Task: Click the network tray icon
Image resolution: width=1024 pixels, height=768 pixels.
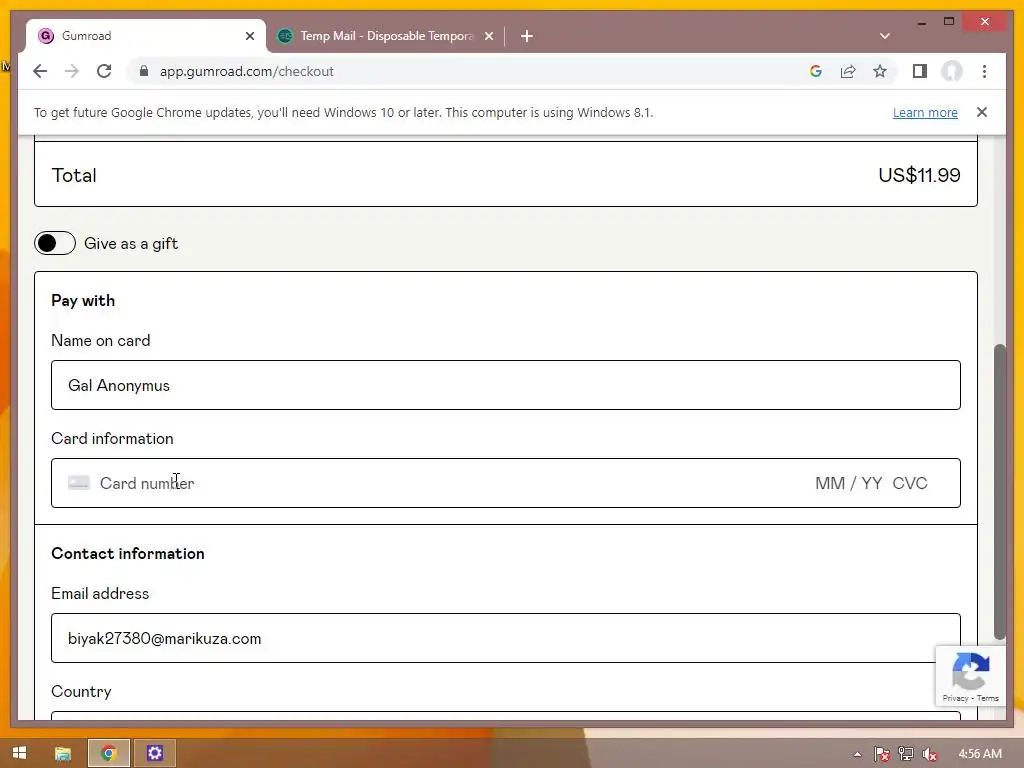Action: coord(906,754)
